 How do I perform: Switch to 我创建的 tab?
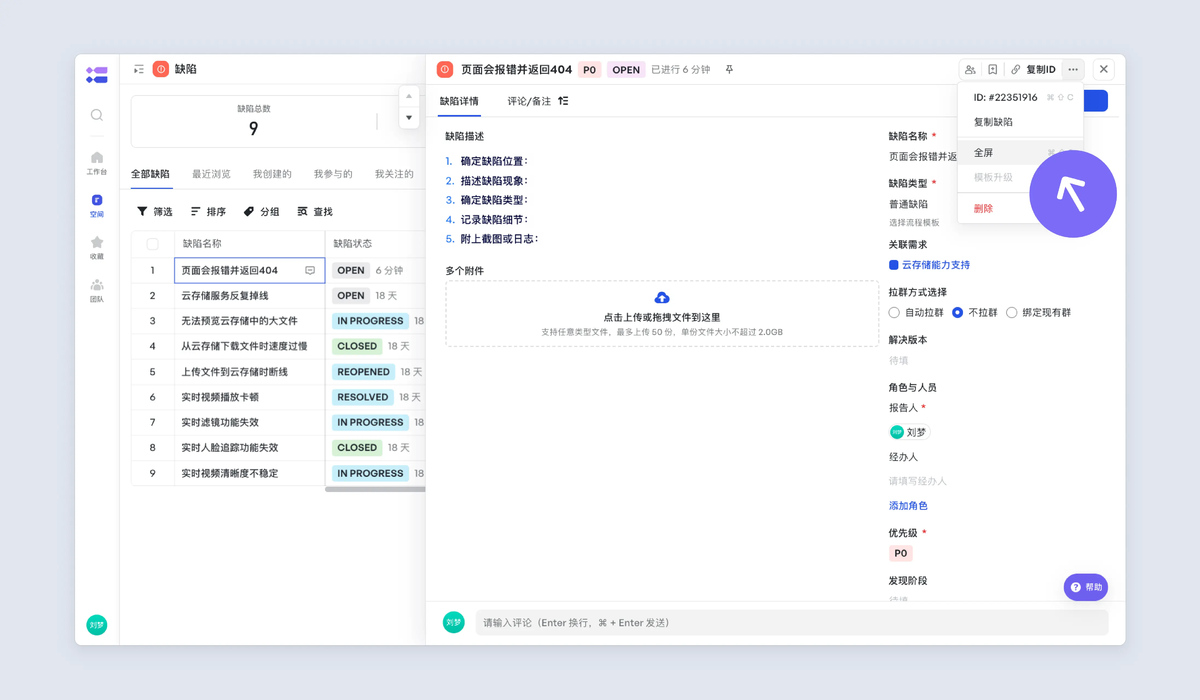click(272, 174)
